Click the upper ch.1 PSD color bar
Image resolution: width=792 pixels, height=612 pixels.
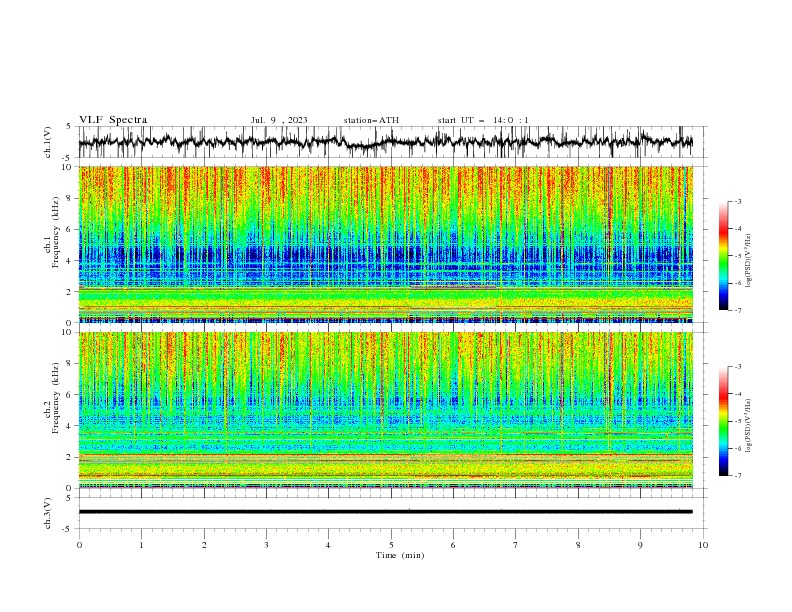click(x=723, y=256)
